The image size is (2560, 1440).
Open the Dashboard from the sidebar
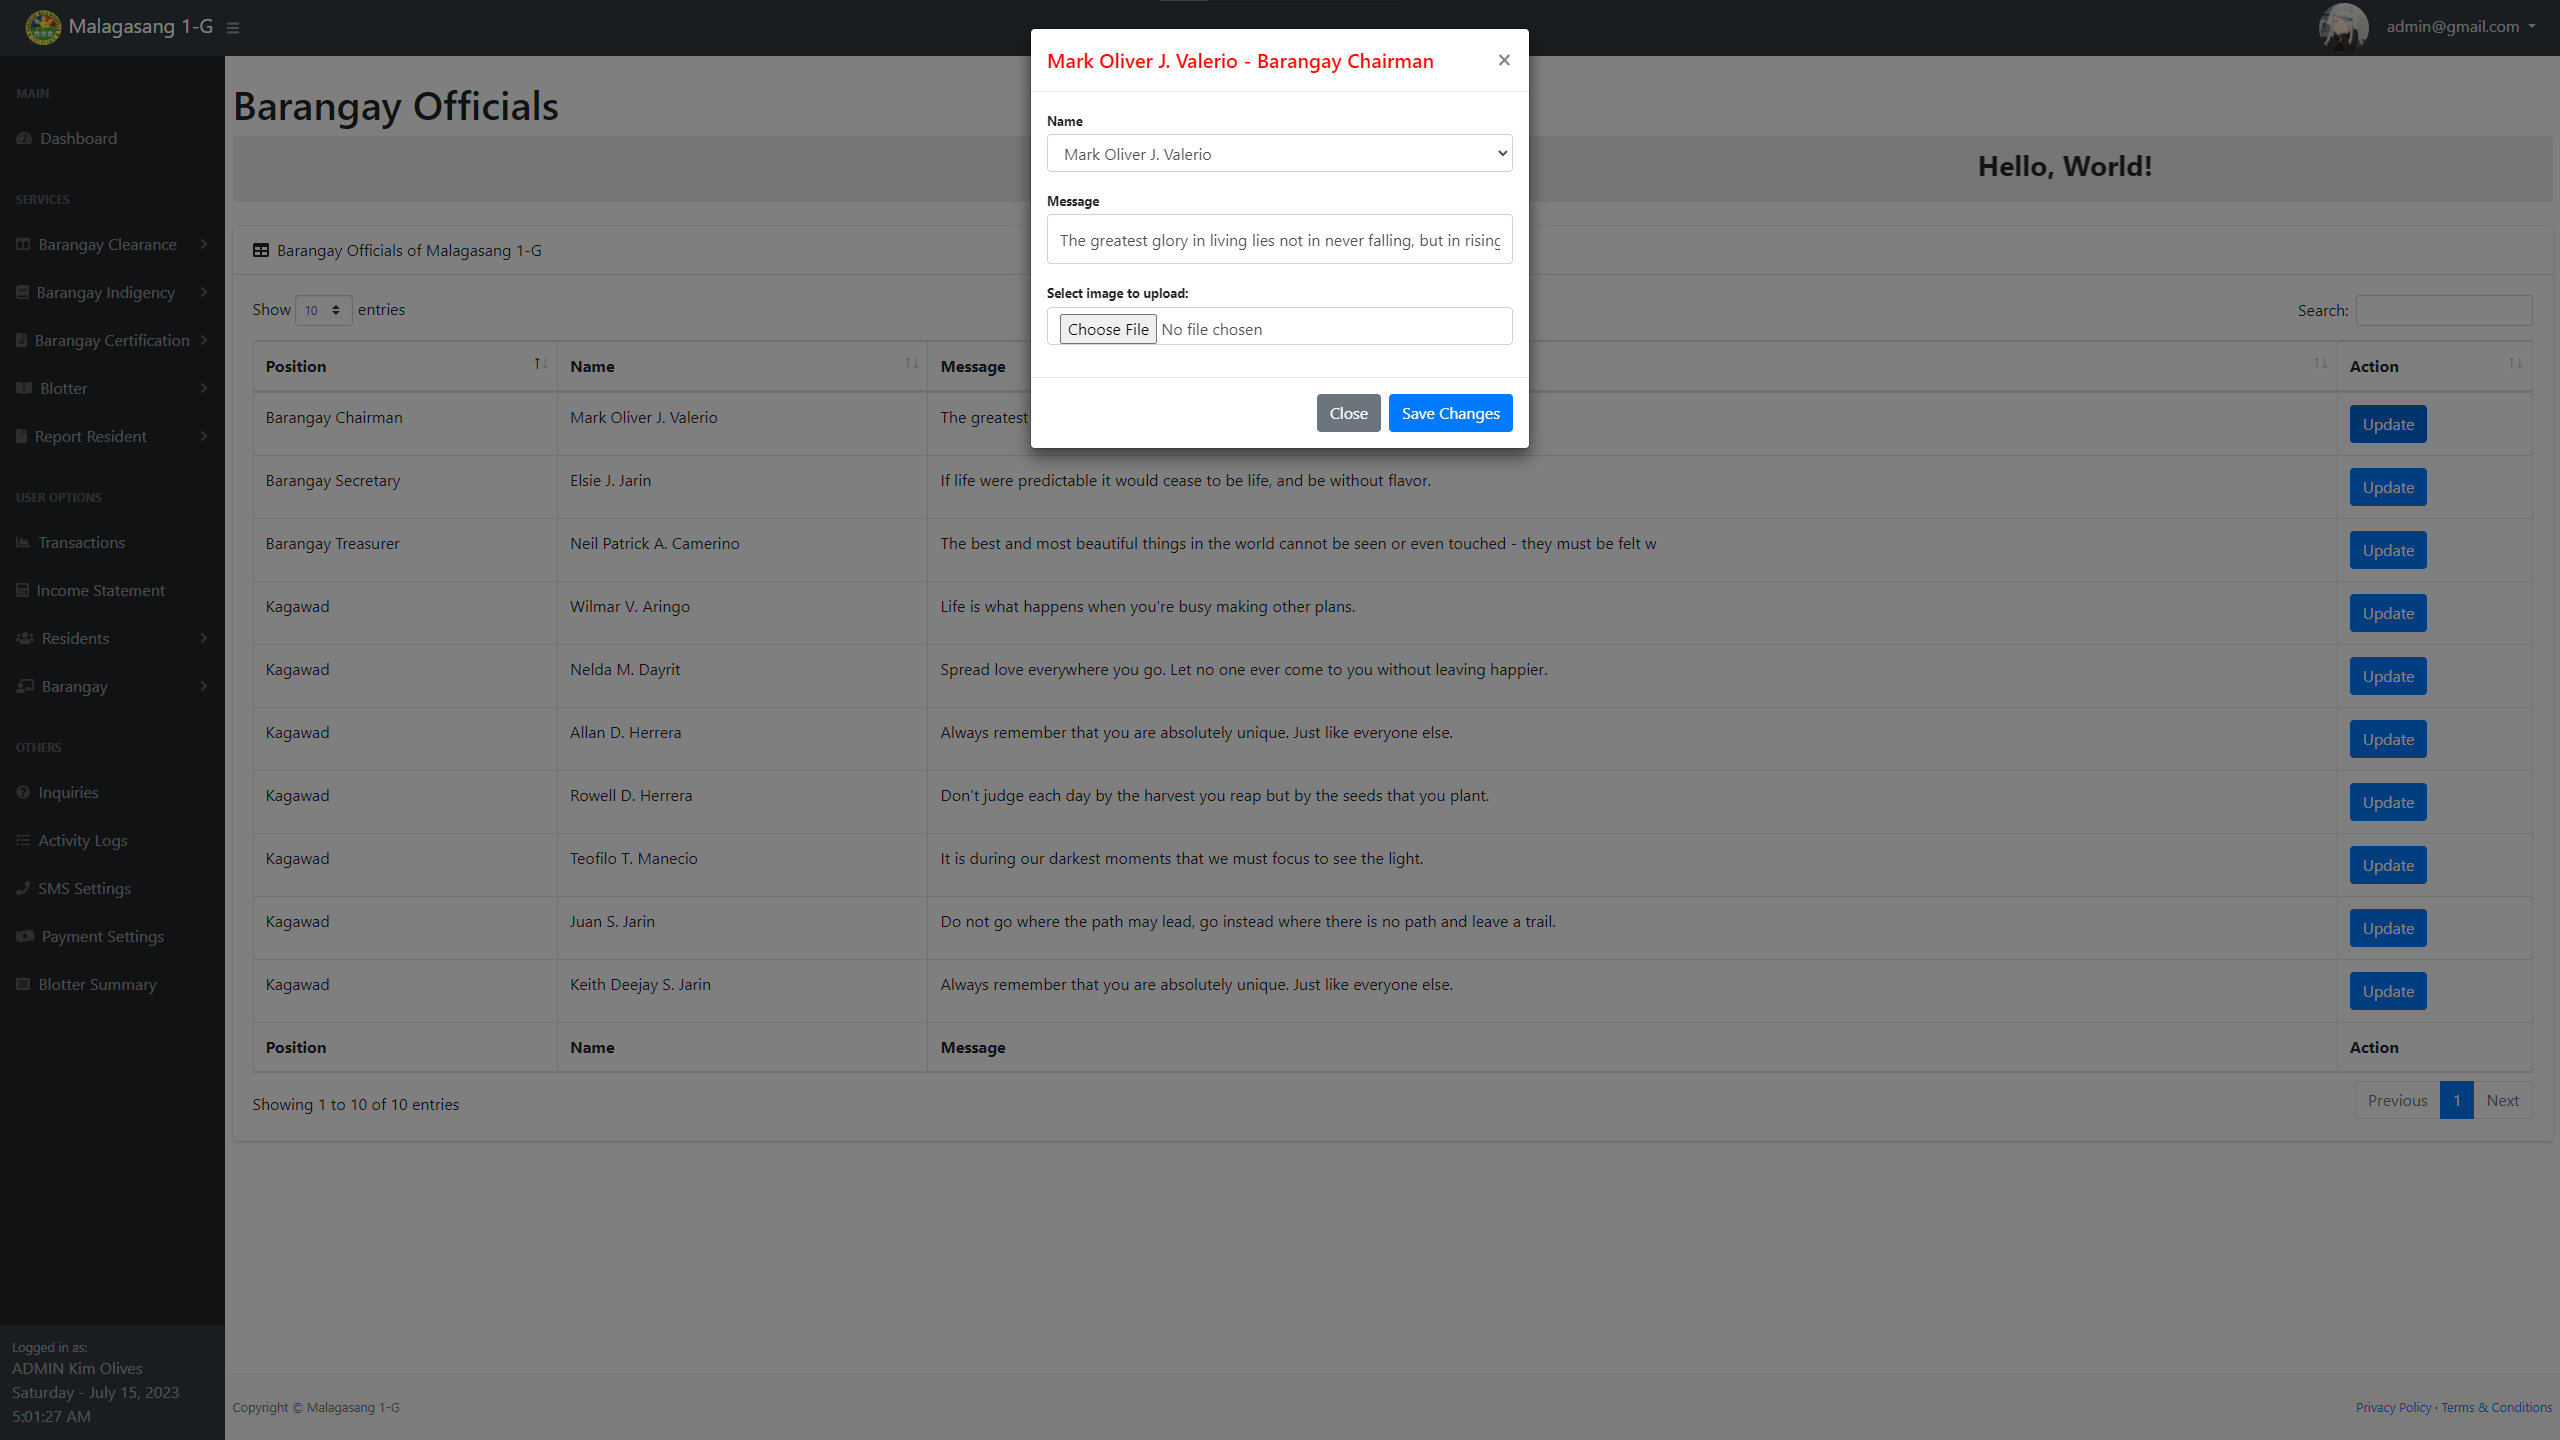pos(77,138)
